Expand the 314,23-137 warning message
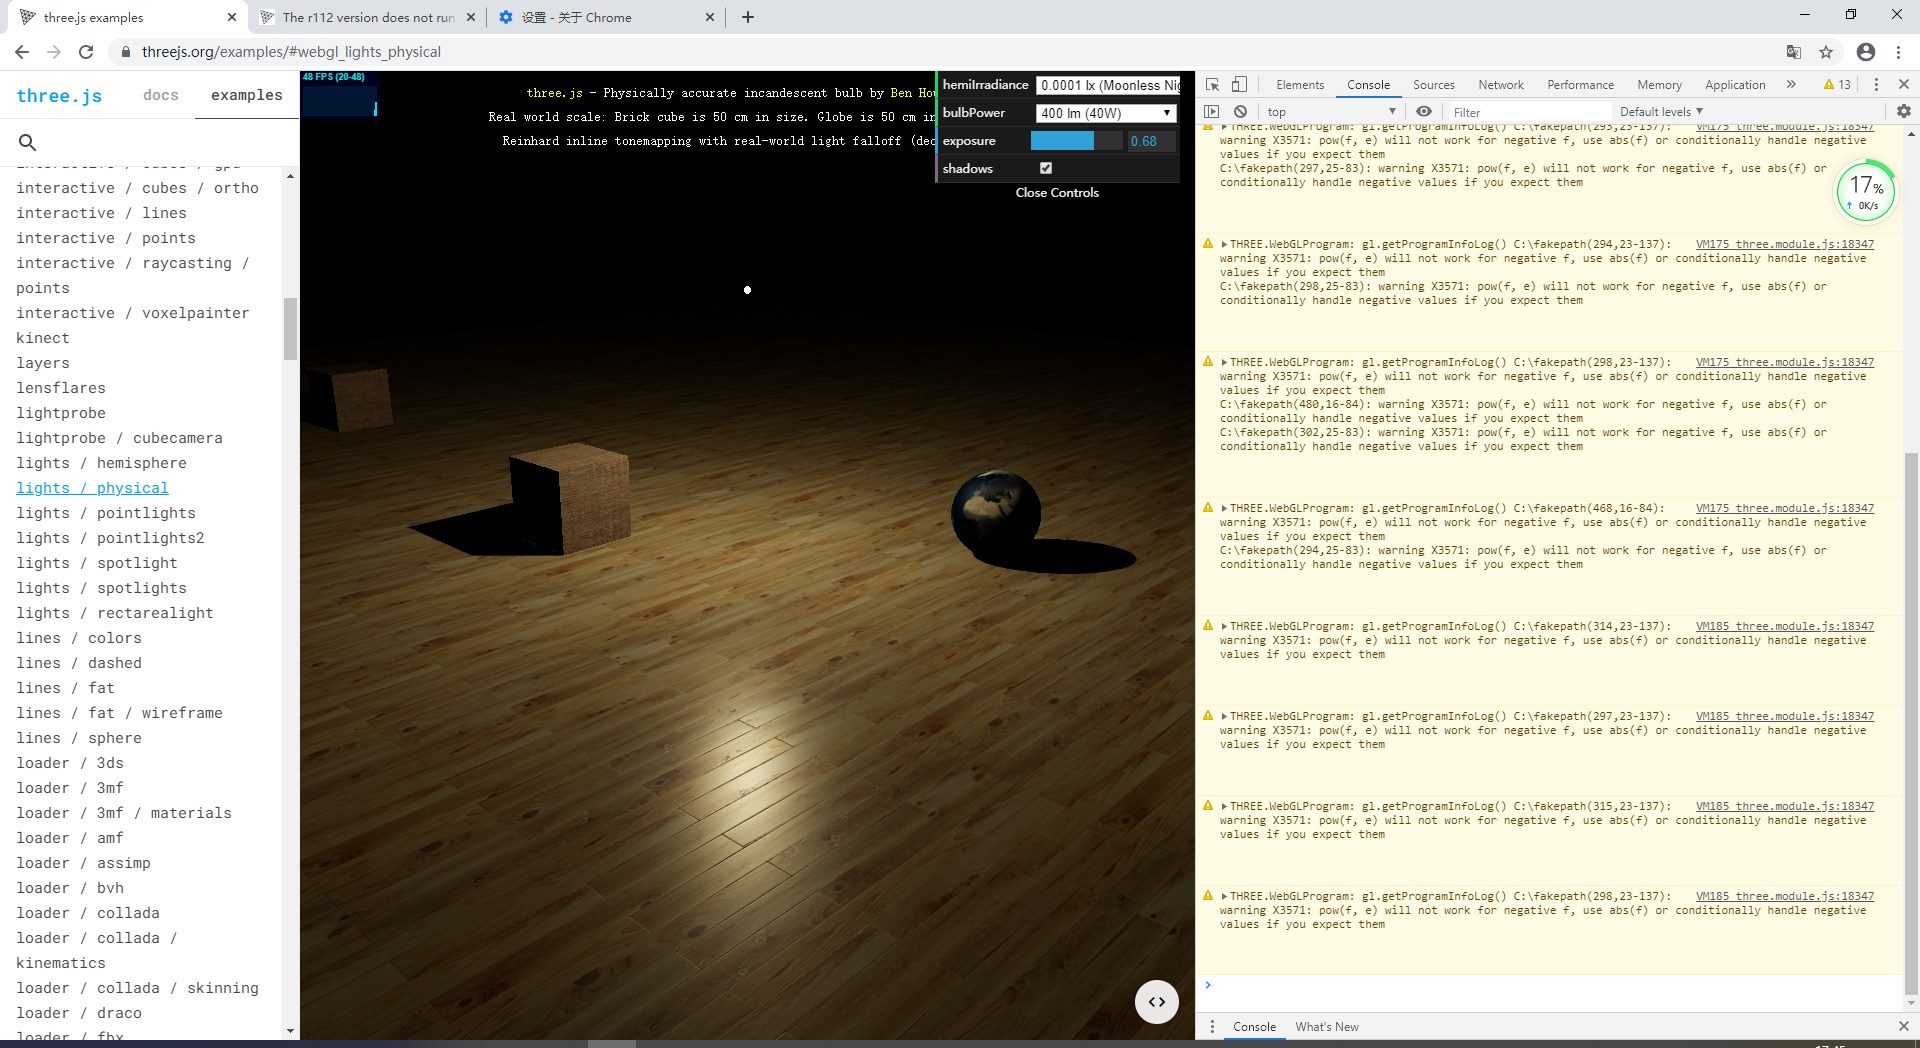This screenshot has width=1920, height=1048. (x=1224, y=627)
